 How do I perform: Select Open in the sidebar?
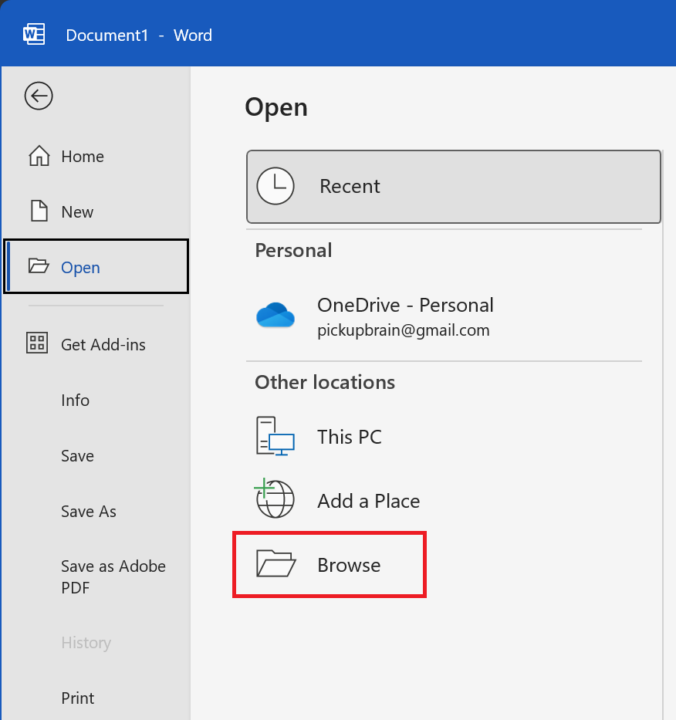point(96,266)
